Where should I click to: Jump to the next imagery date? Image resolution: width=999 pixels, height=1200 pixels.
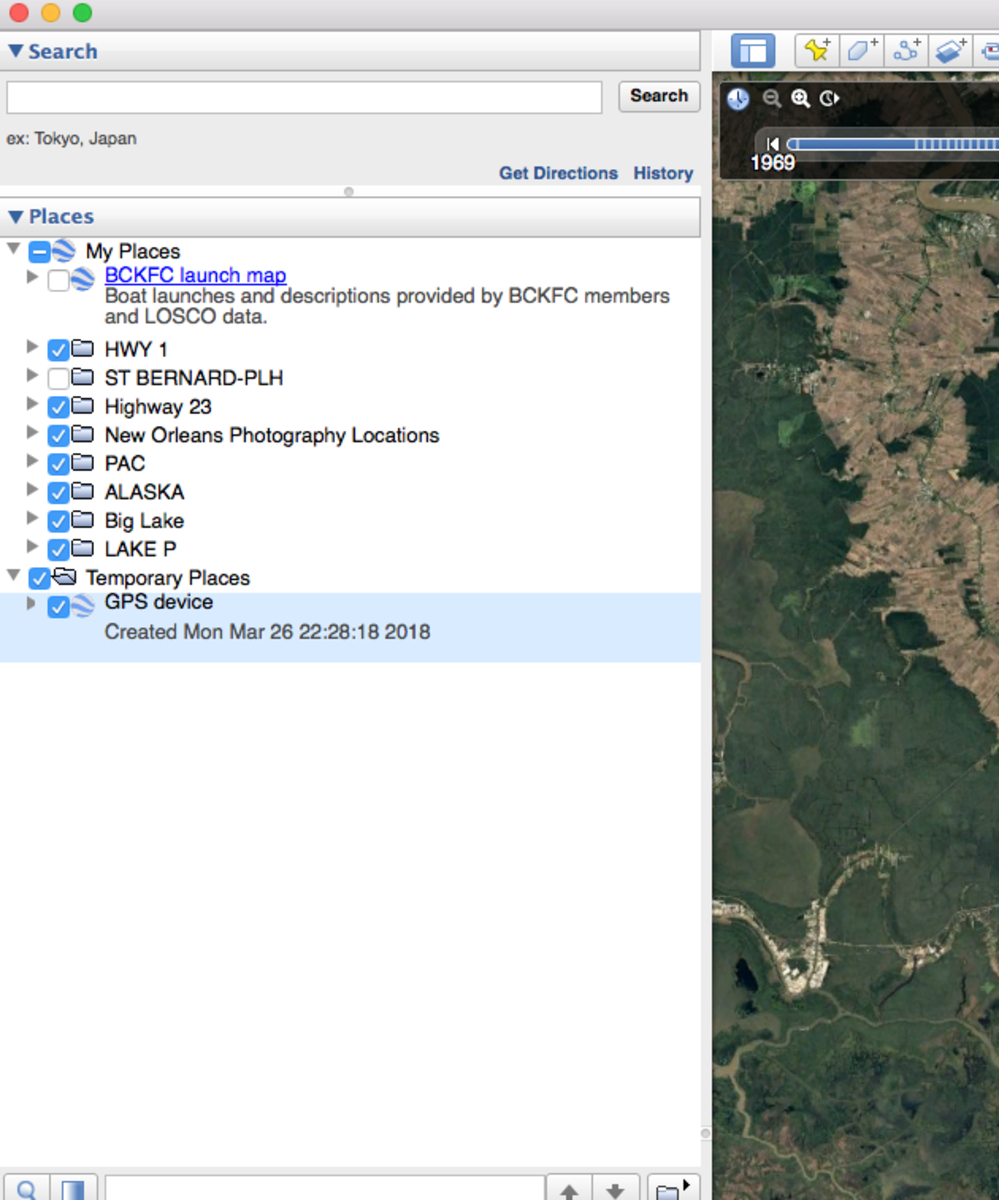point(829,98)
